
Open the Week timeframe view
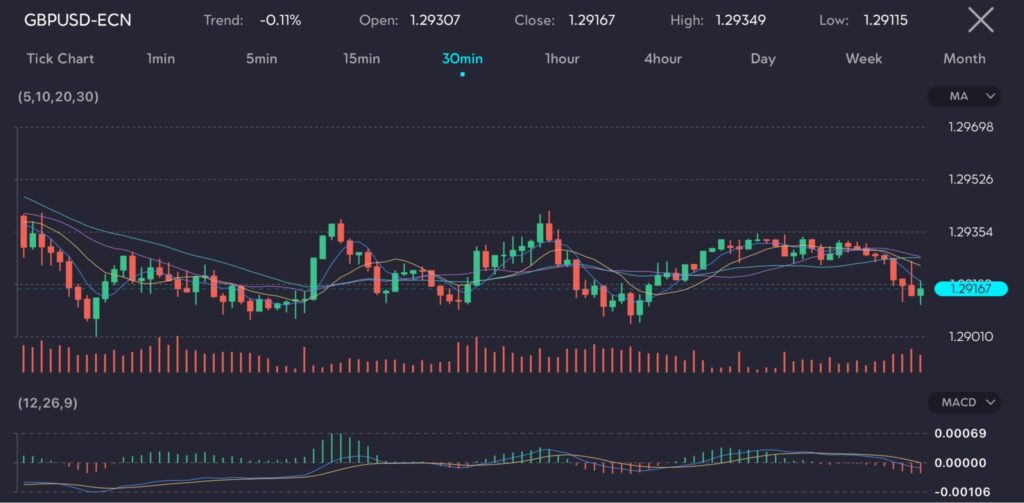tap(864, 58)
